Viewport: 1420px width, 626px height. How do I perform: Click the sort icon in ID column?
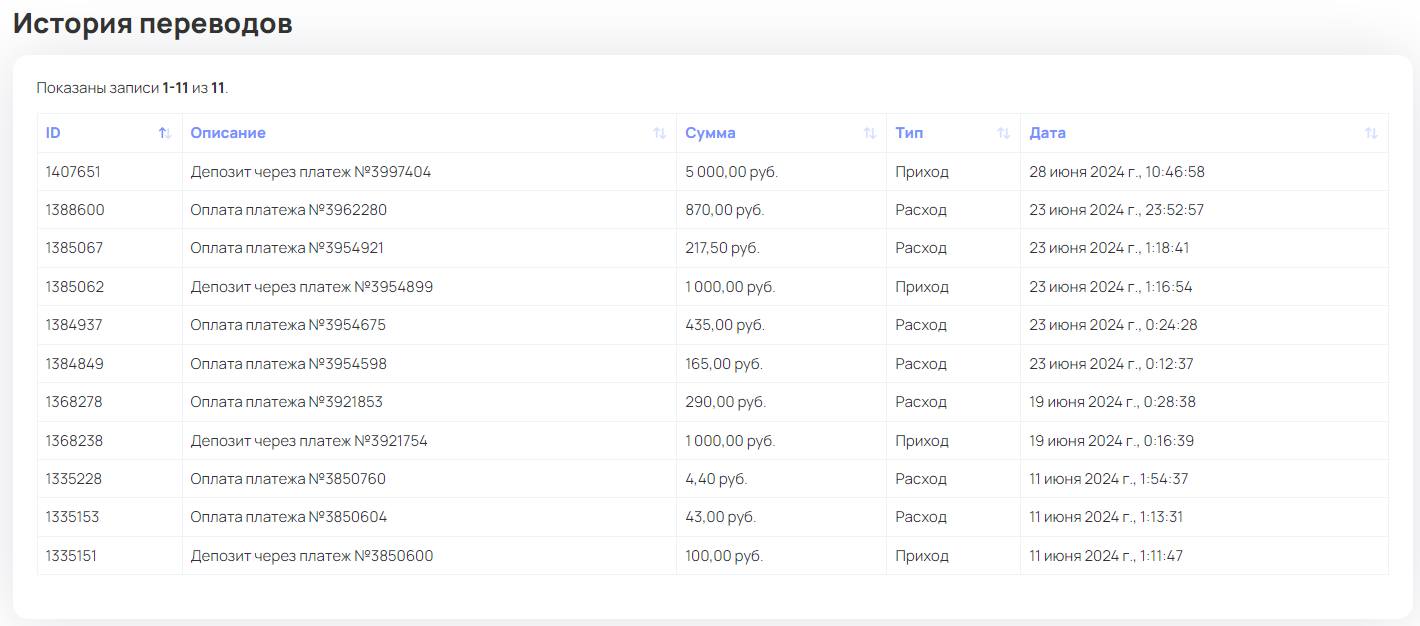pyautogui.click(x=165, y=133)
